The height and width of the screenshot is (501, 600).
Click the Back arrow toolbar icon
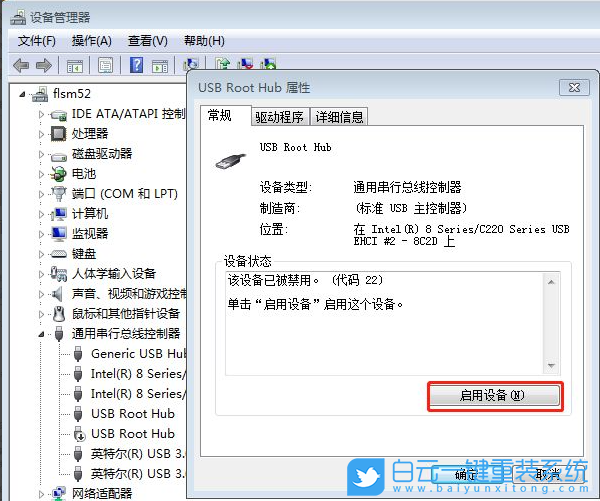click(x=21, y=65)
